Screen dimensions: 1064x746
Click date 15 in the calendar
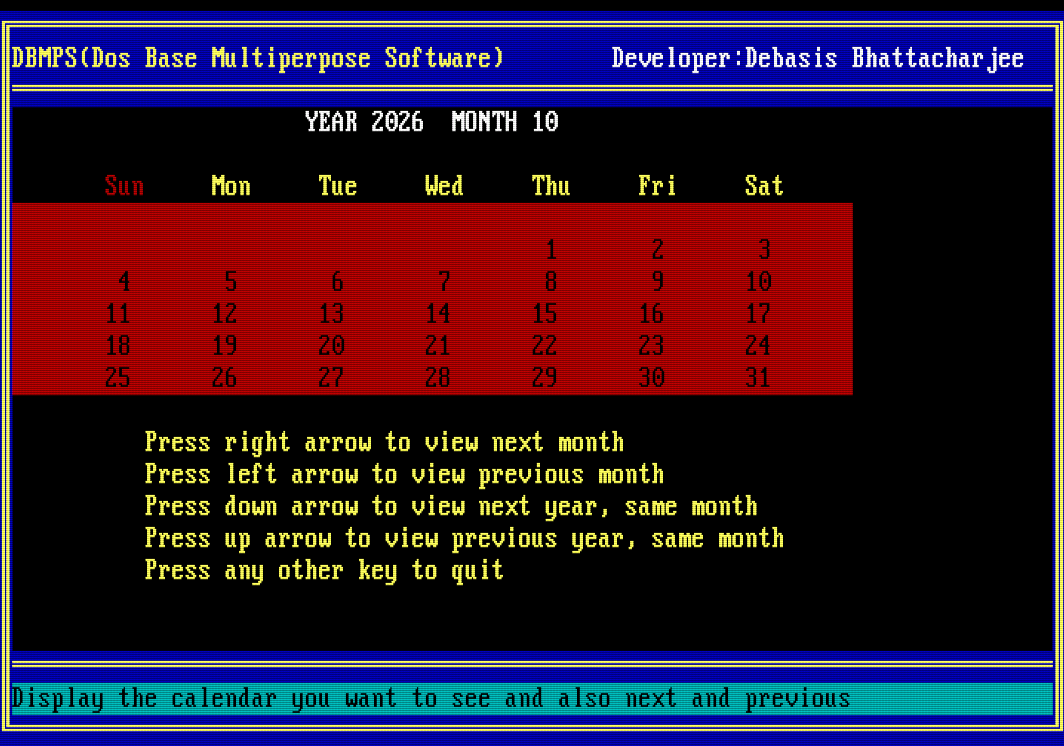click(x=545, y=314)
